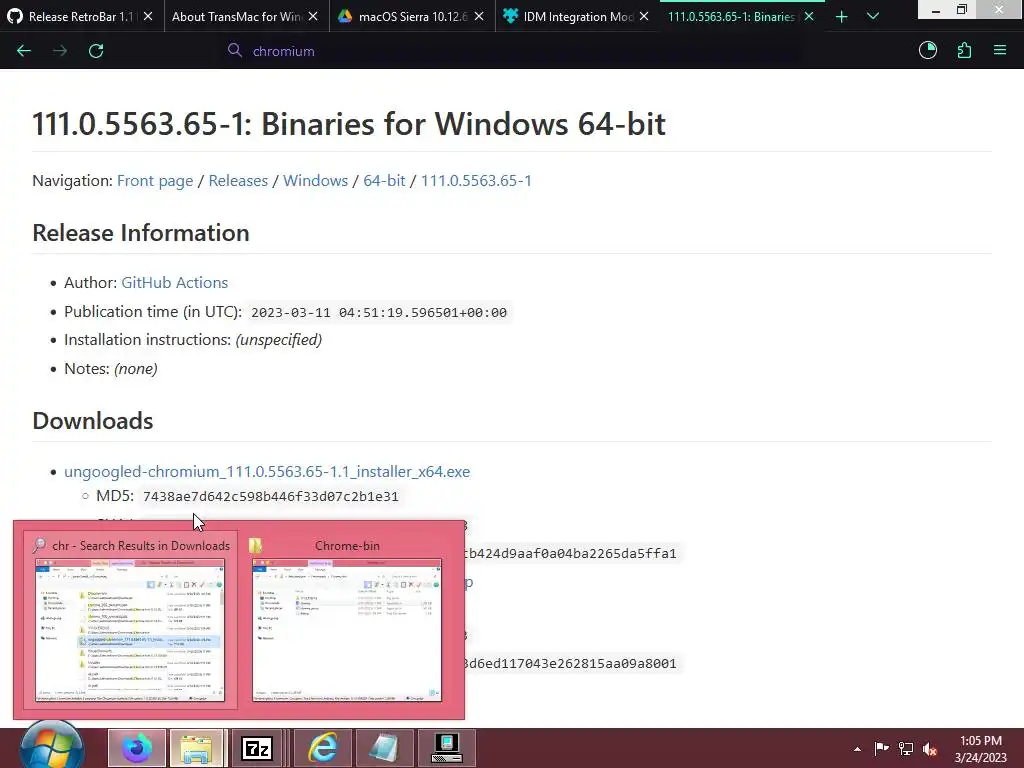The image size is (1024, 768).
Task: Click the Windows Start orb
Action: pos(52,748)
